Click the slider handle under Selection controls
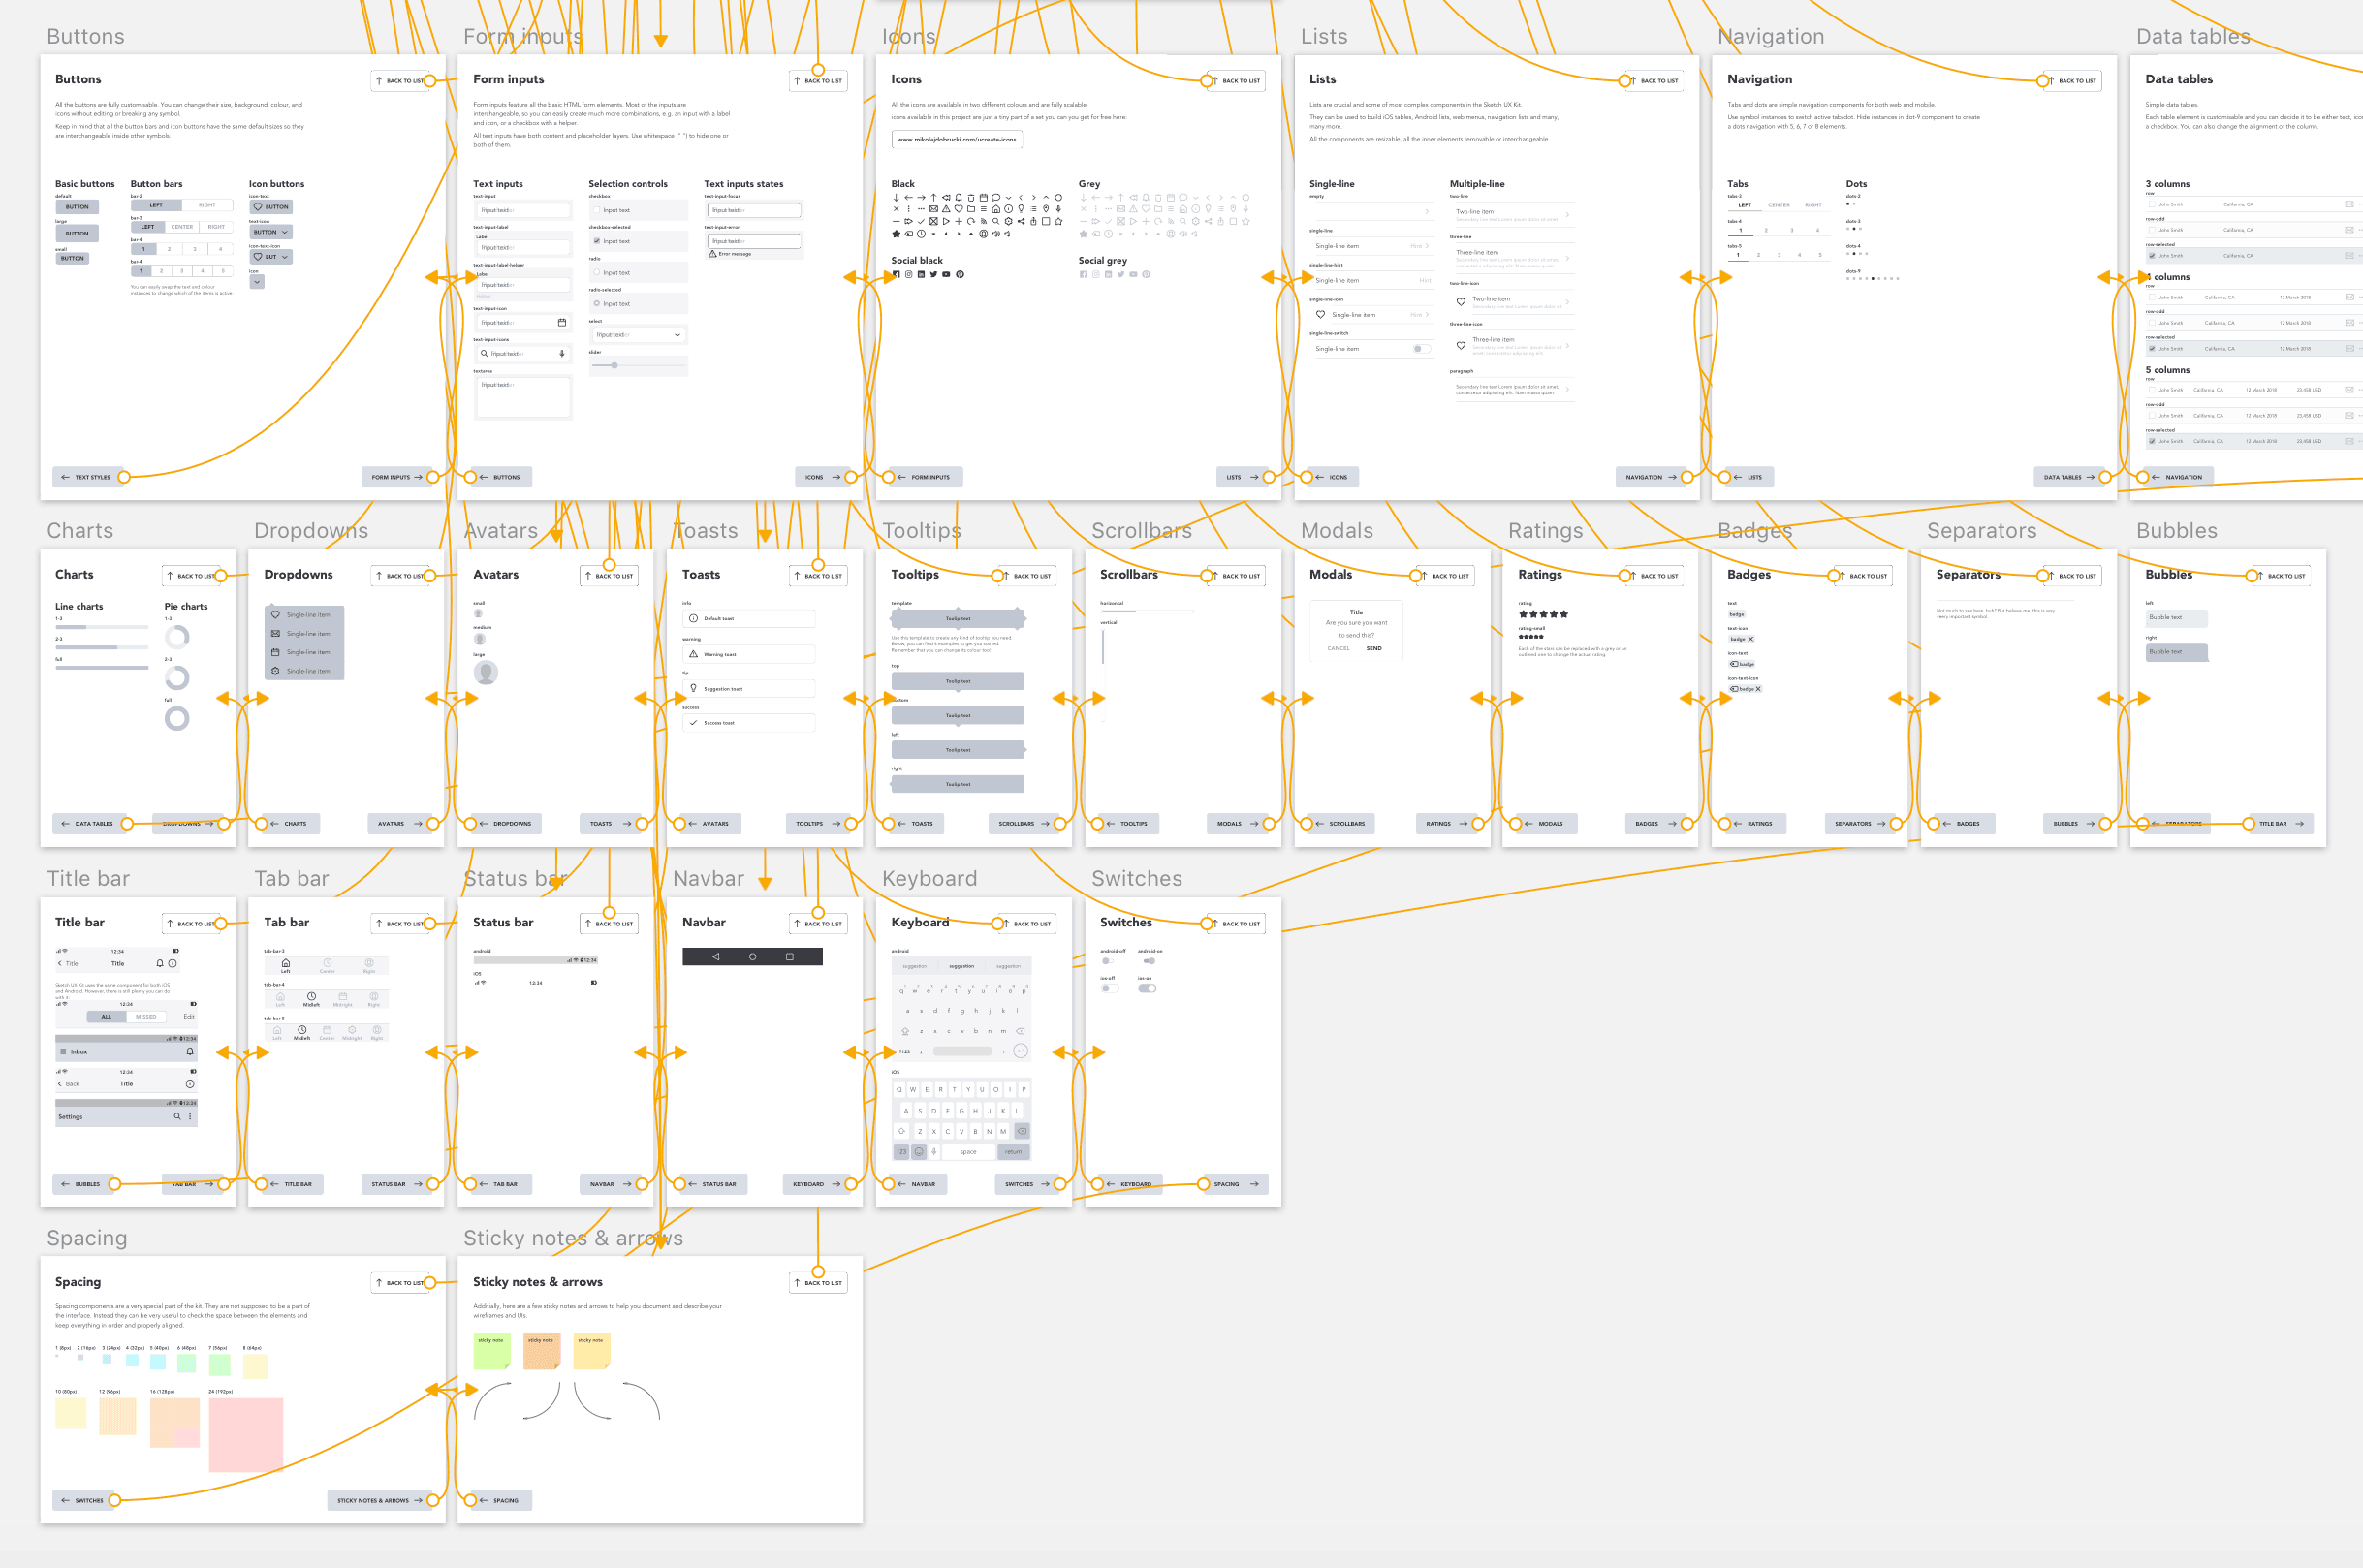The height and width of the screenshot is (1568, 2363). [615, 366]
